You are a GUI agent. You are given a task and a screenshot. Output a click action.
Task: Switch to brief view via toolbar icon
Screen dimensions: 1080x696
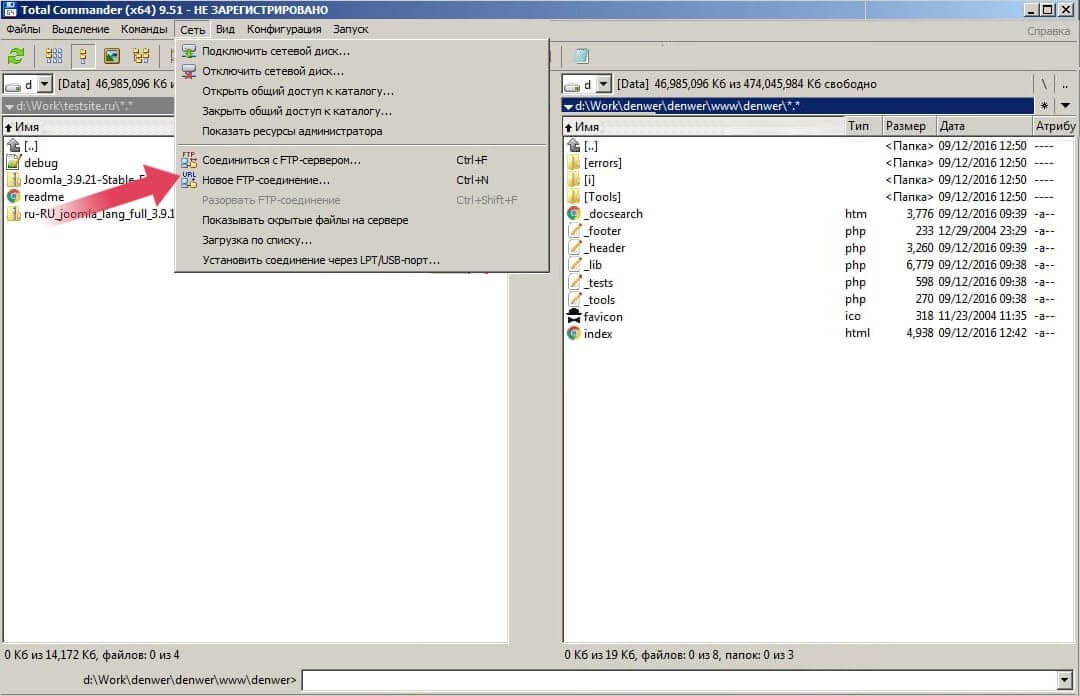[x=54, y=56]
